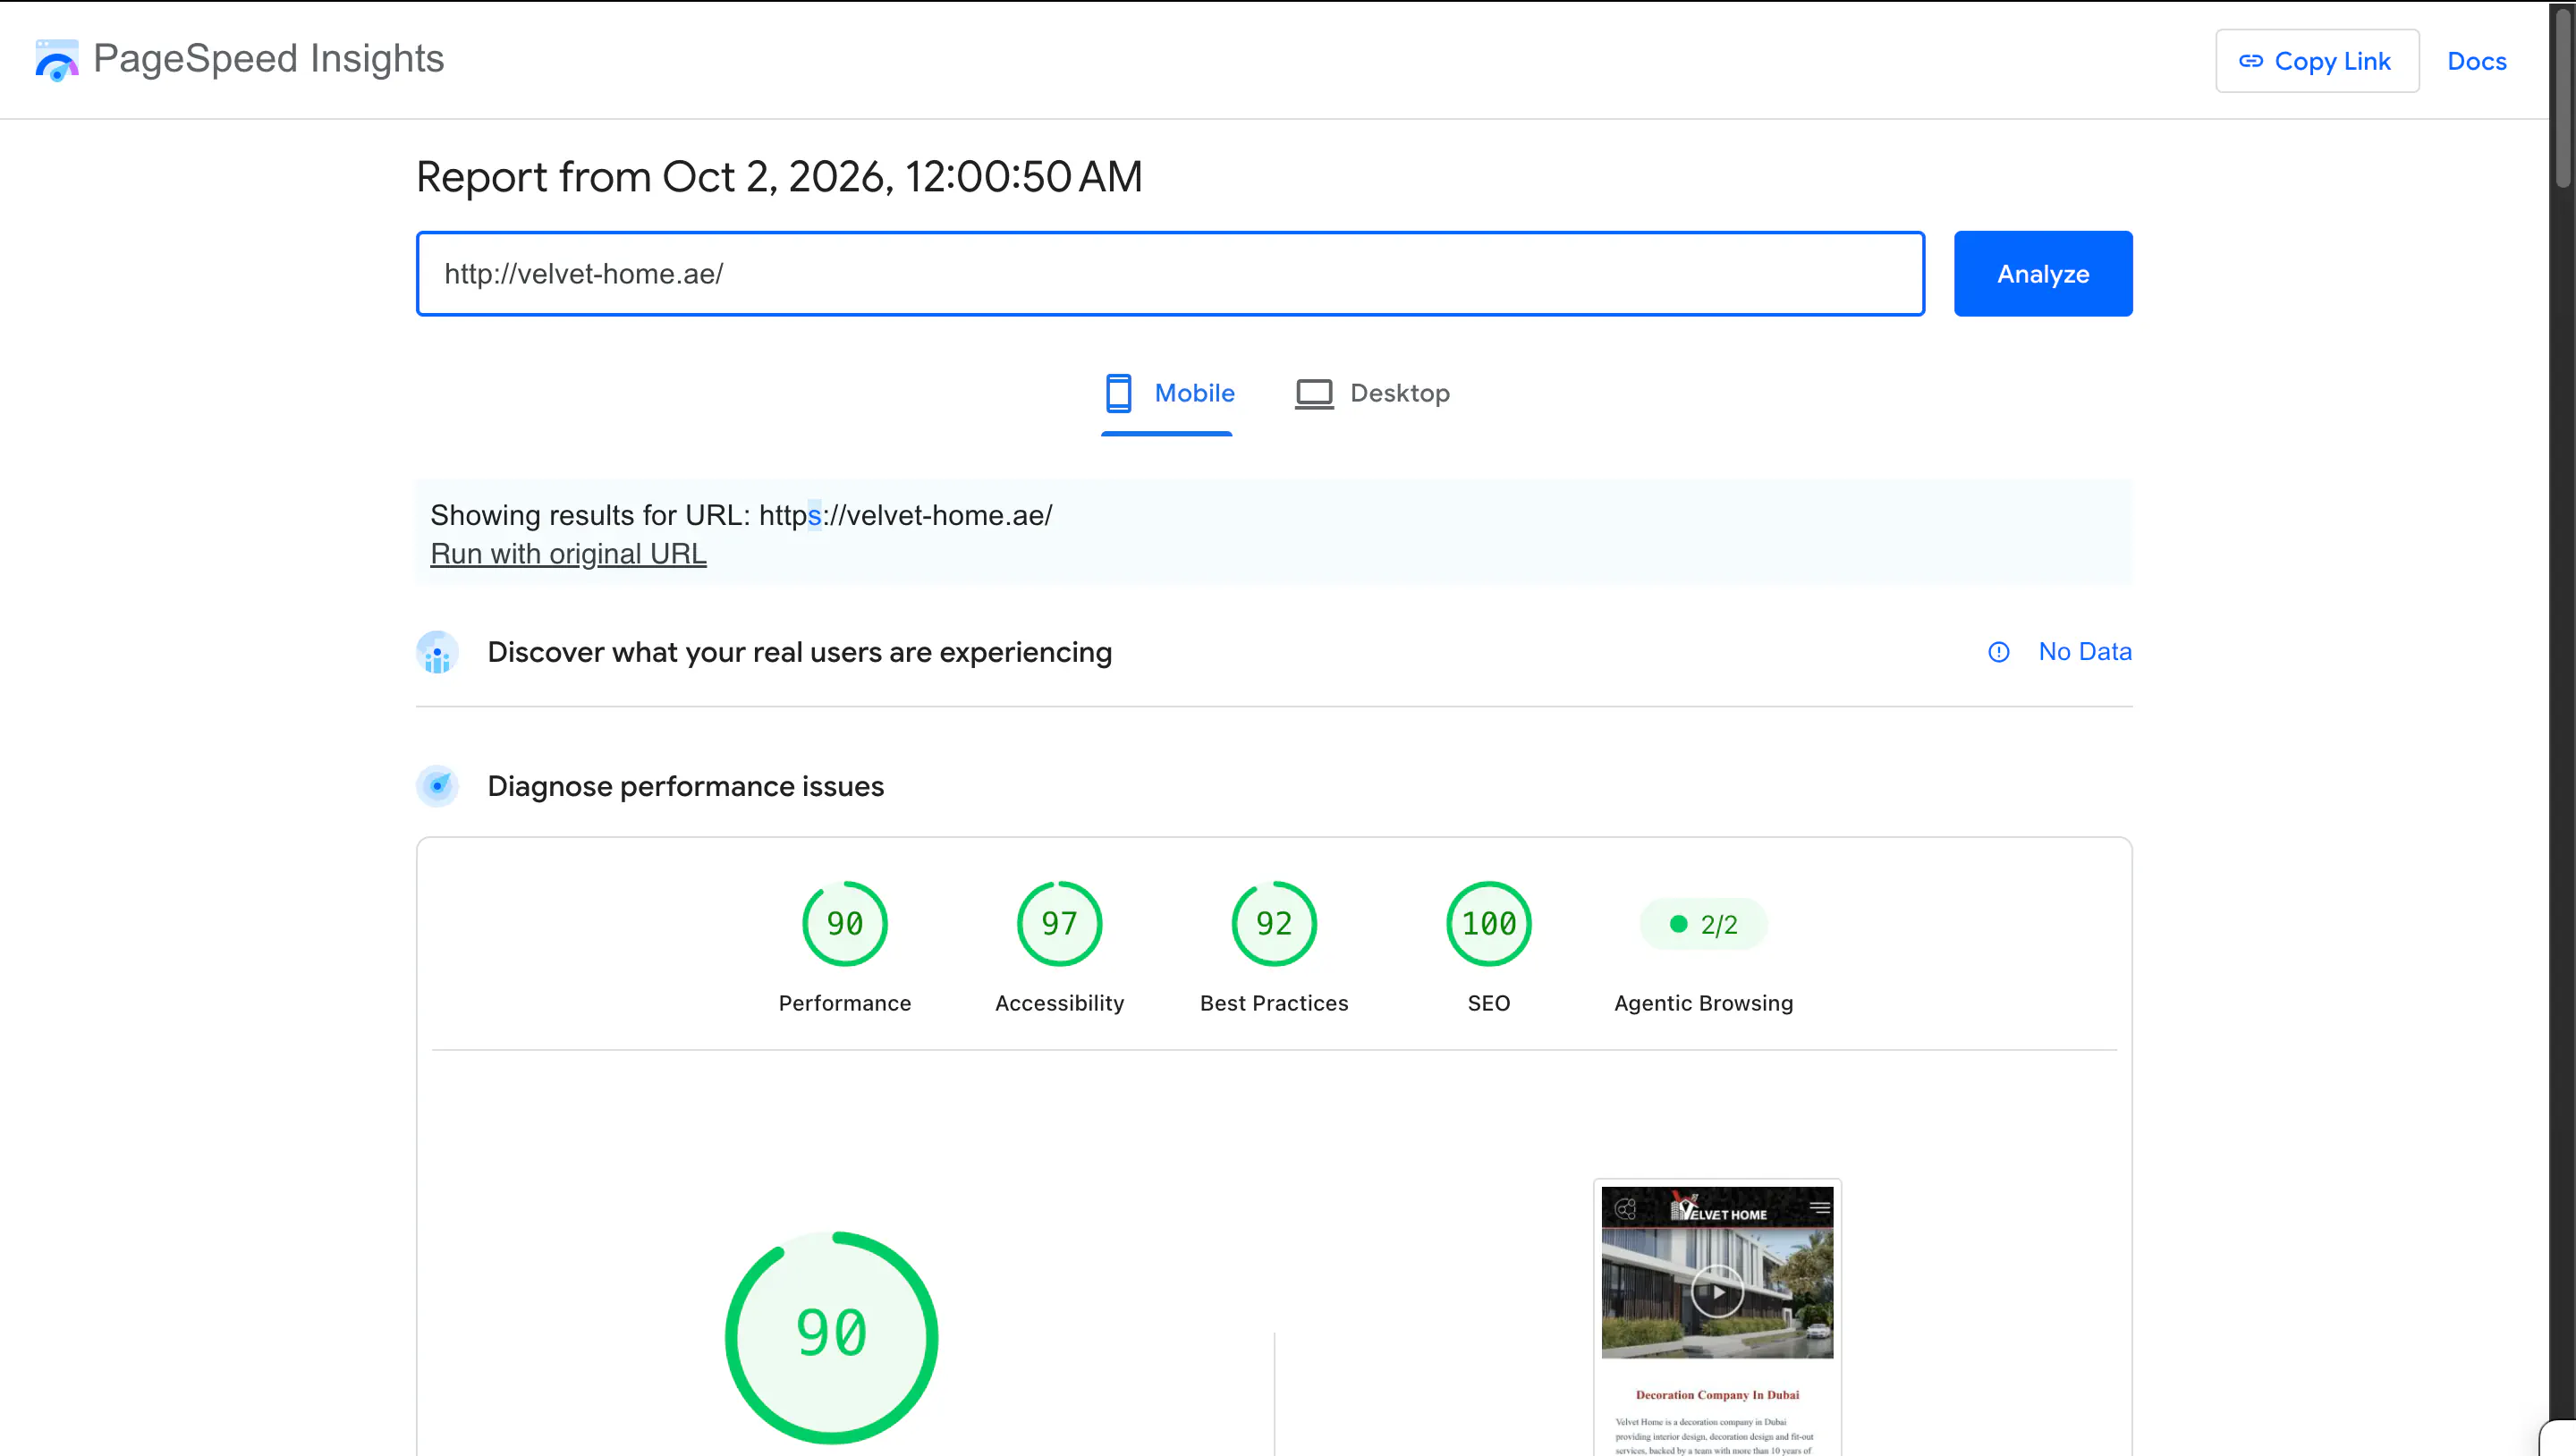Click the Accessibility label
This screenshot has width=2576, height=1456.
point(1059,1003)
